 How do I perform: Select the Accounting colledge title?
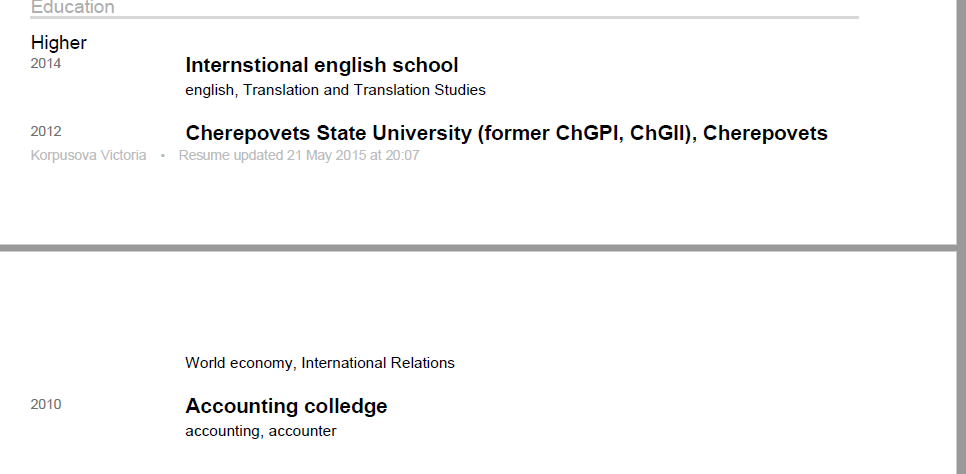[286, 406]
